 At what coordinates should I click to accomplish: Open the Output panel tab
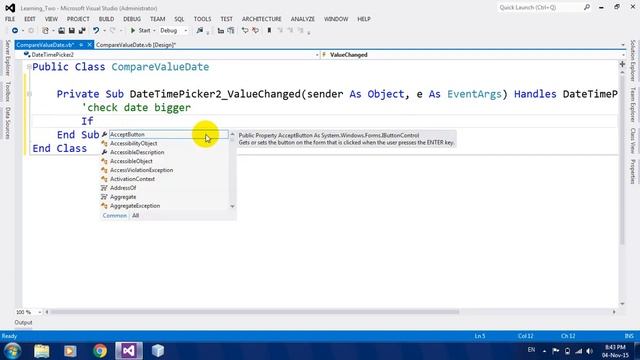coord(23,322)
